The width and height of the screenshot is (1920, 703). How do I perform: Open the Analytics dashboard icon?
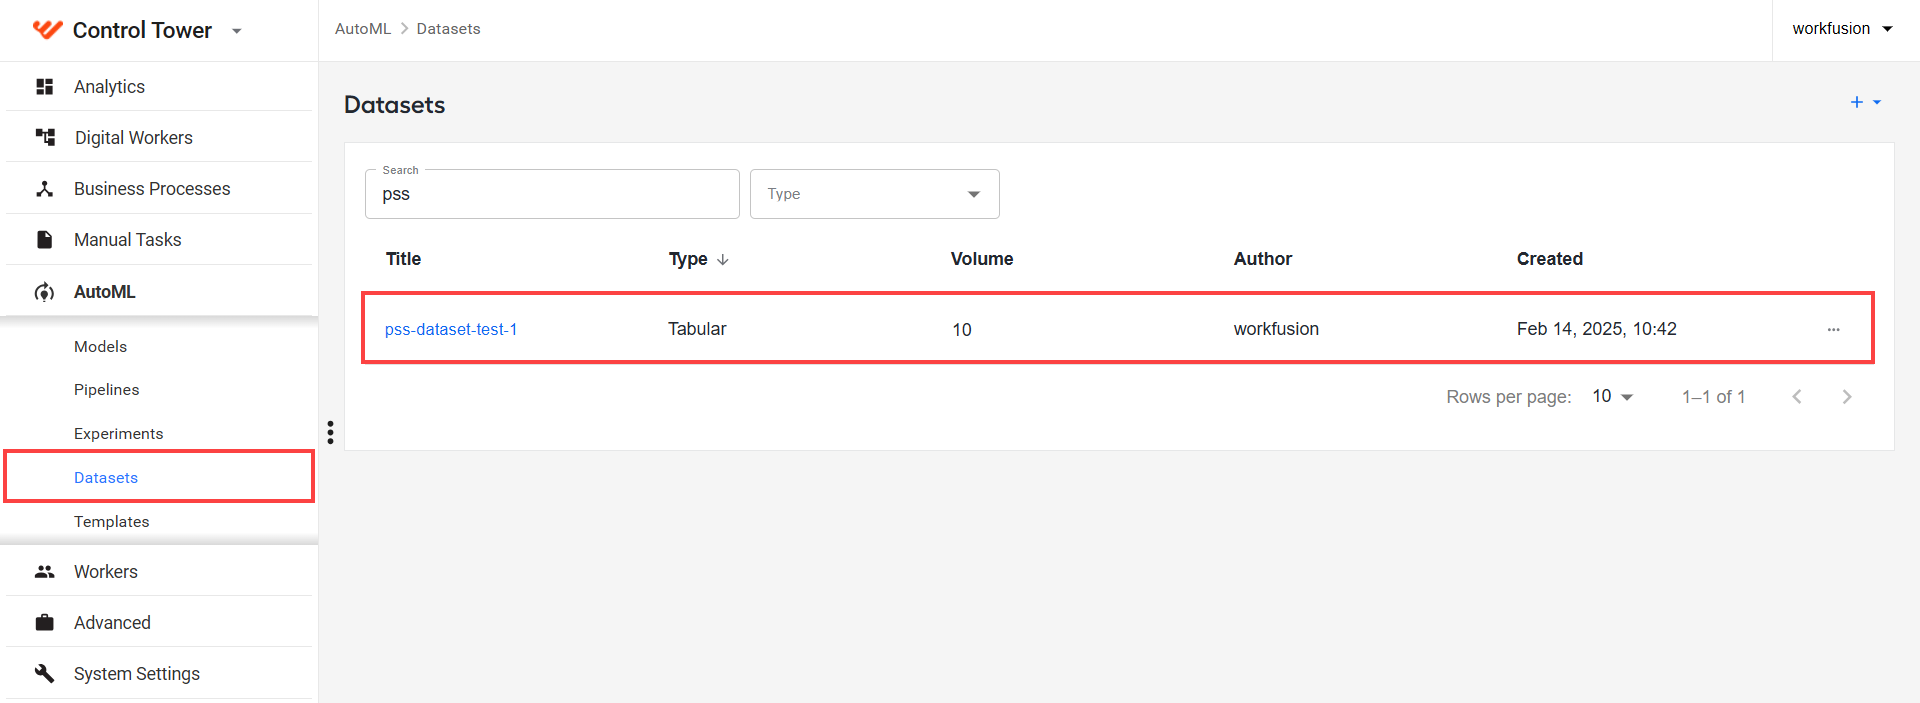click(x=45, y=87)
